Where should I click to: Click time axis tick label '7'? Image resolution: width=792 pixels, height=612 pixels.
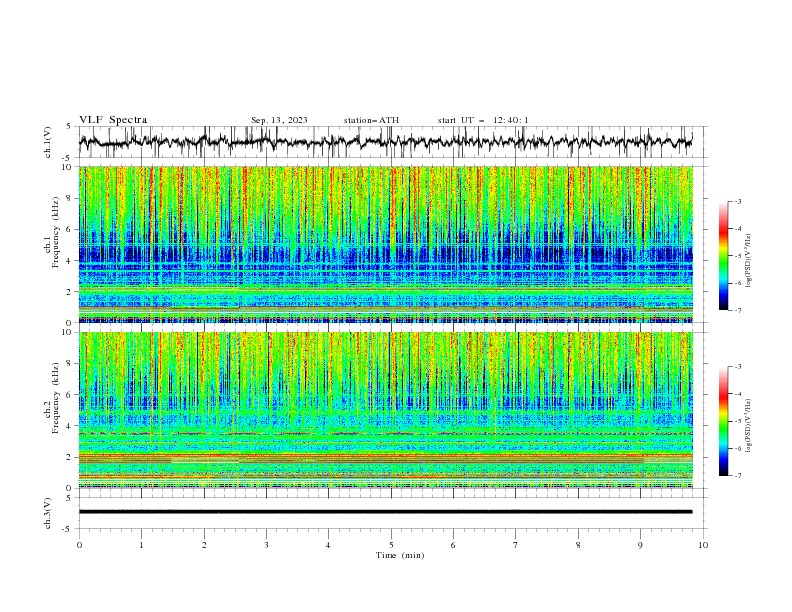(x=516, y=545)
